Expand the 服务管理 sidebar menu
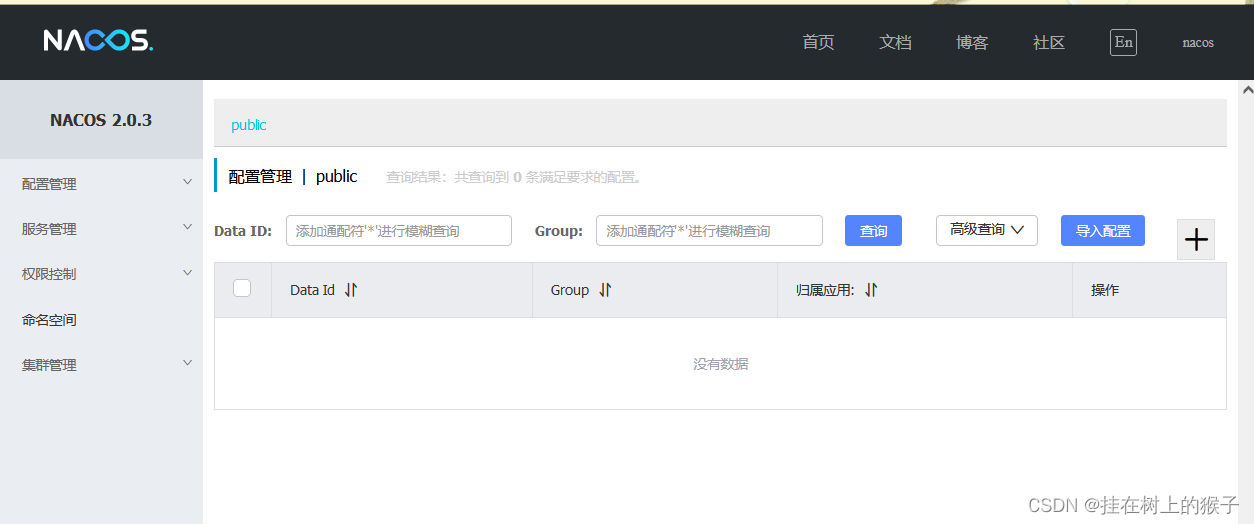 pyautogui.click(x=101, y=229)
